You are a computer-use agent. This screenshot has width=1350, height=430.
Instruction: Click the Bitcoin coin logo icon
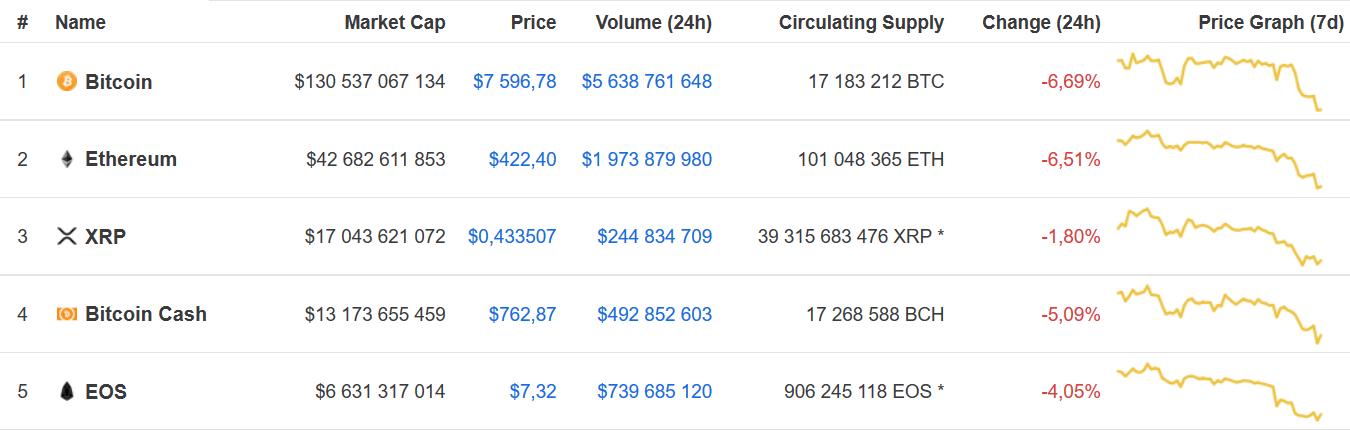(x=67, y=82)
